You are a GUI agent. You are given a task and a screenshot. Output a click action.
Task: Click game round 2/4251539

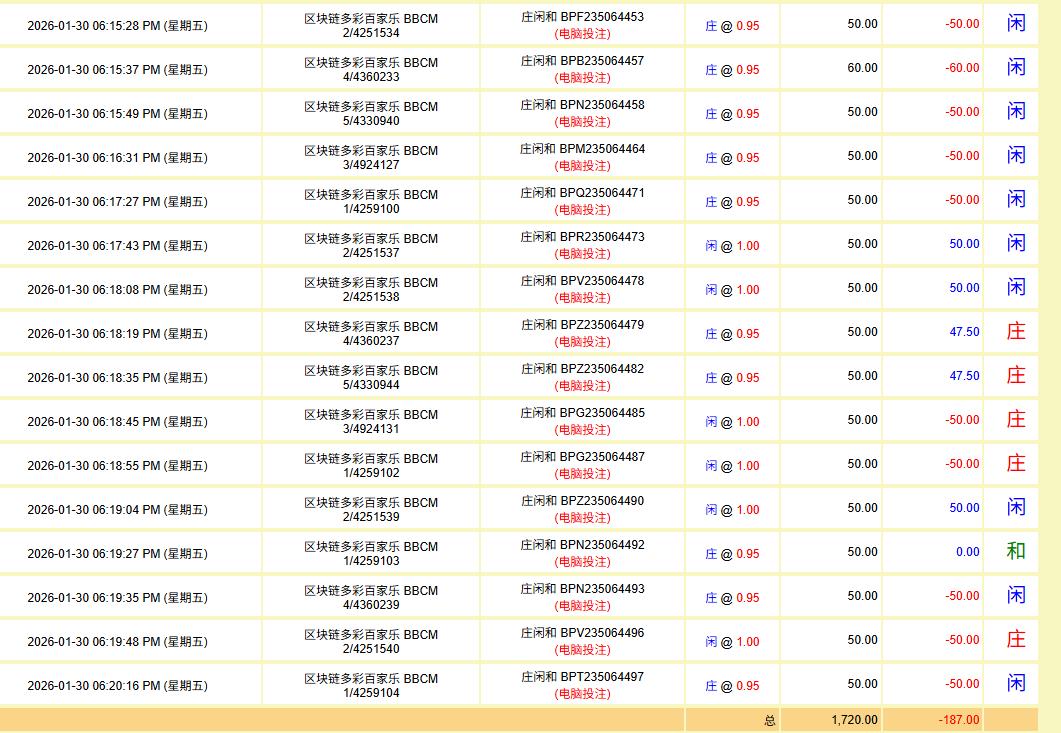pyautogui.click(x=371, y=517)
